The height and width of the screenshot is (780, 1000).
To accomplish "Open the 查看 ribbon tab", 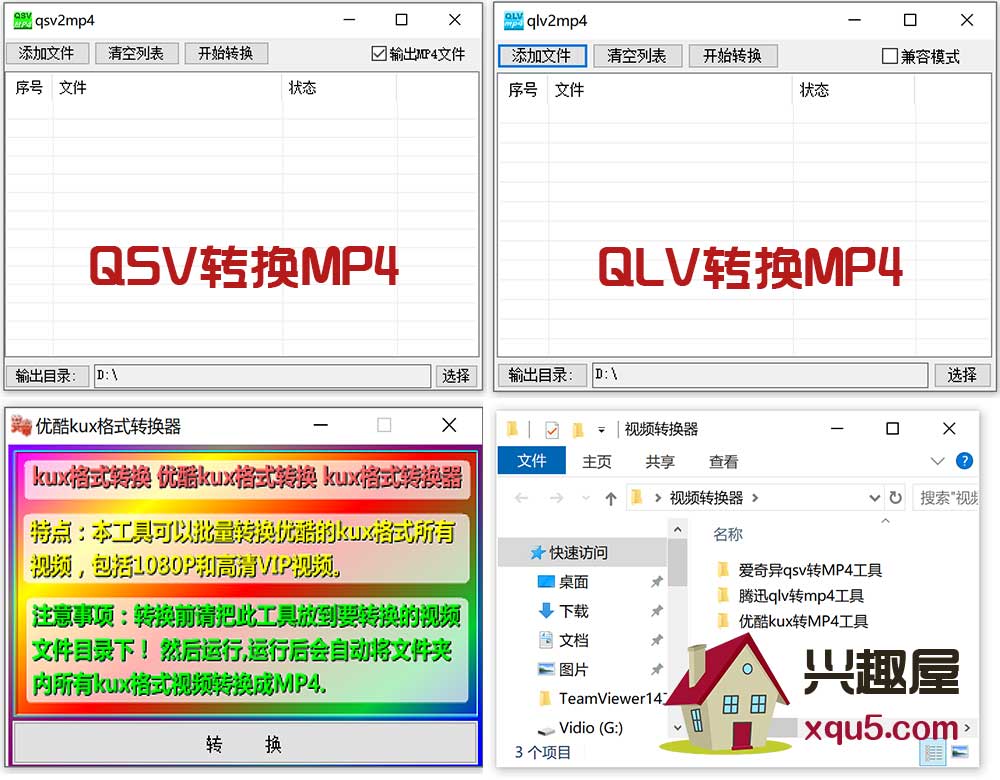I will (724, 461).
